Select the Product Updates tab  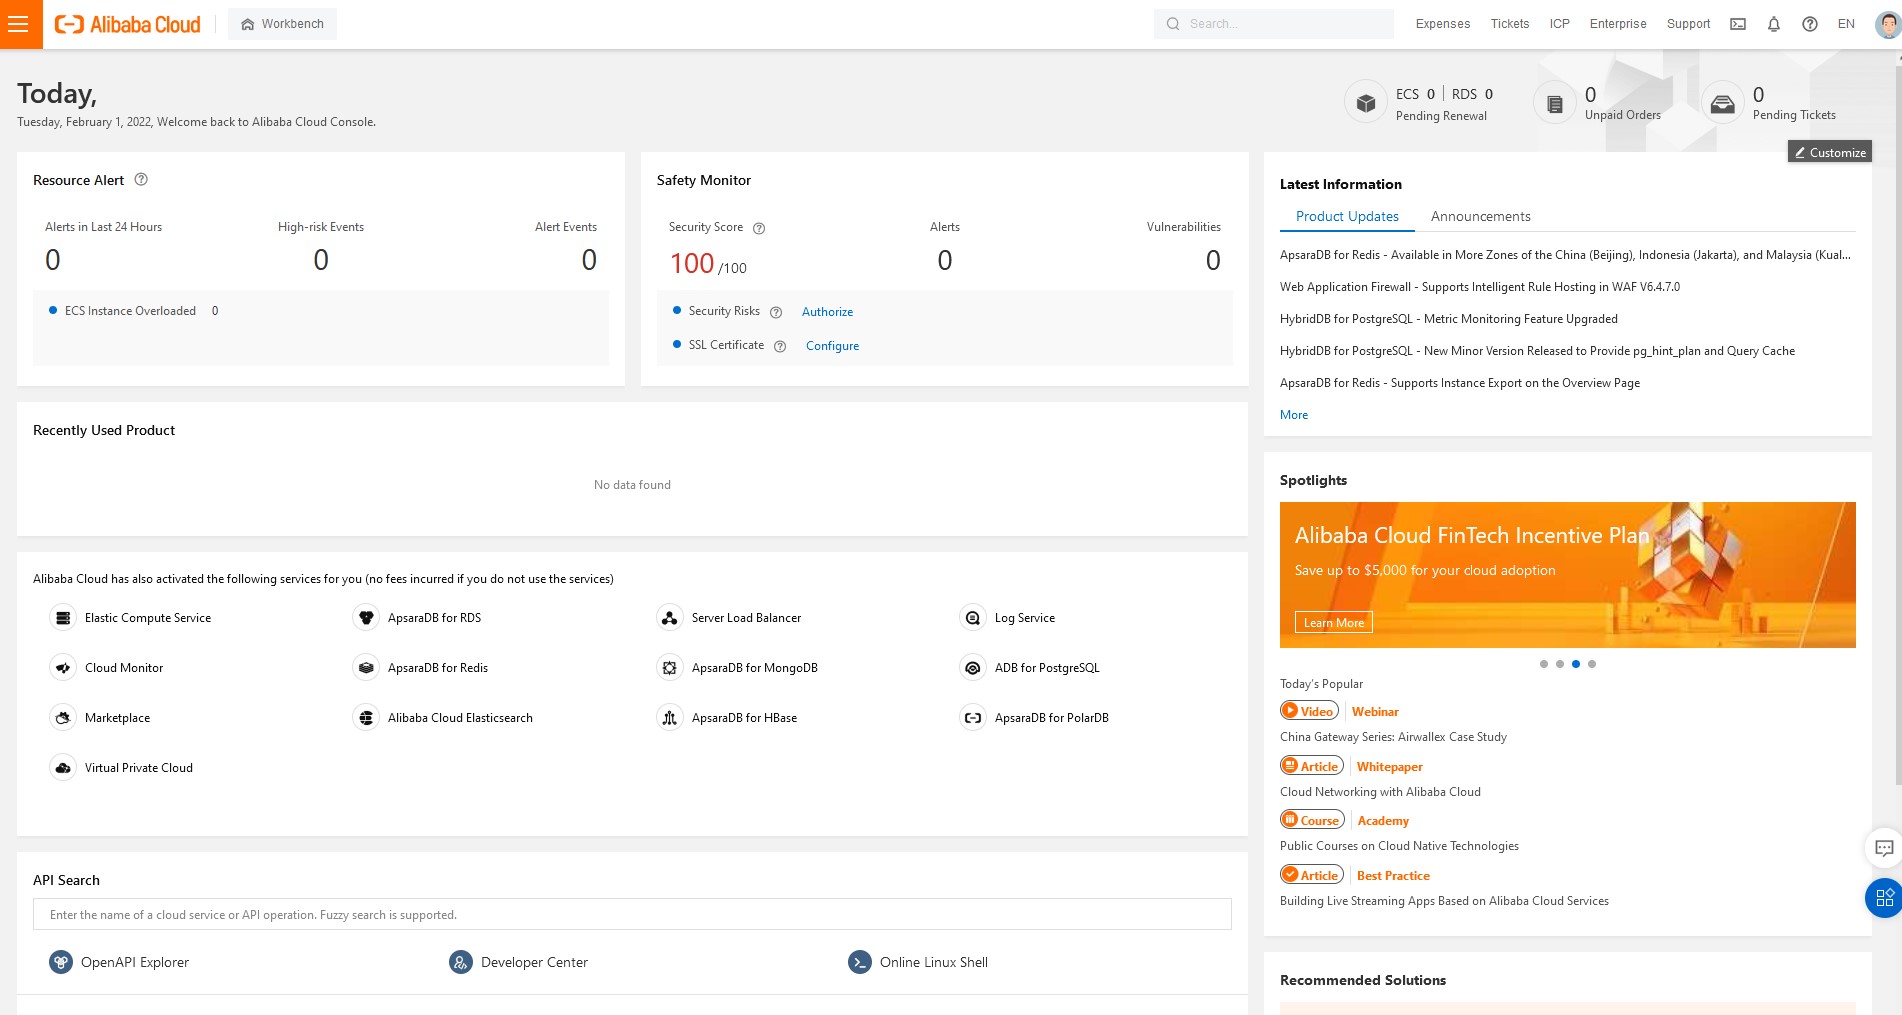pos(1347,217)
